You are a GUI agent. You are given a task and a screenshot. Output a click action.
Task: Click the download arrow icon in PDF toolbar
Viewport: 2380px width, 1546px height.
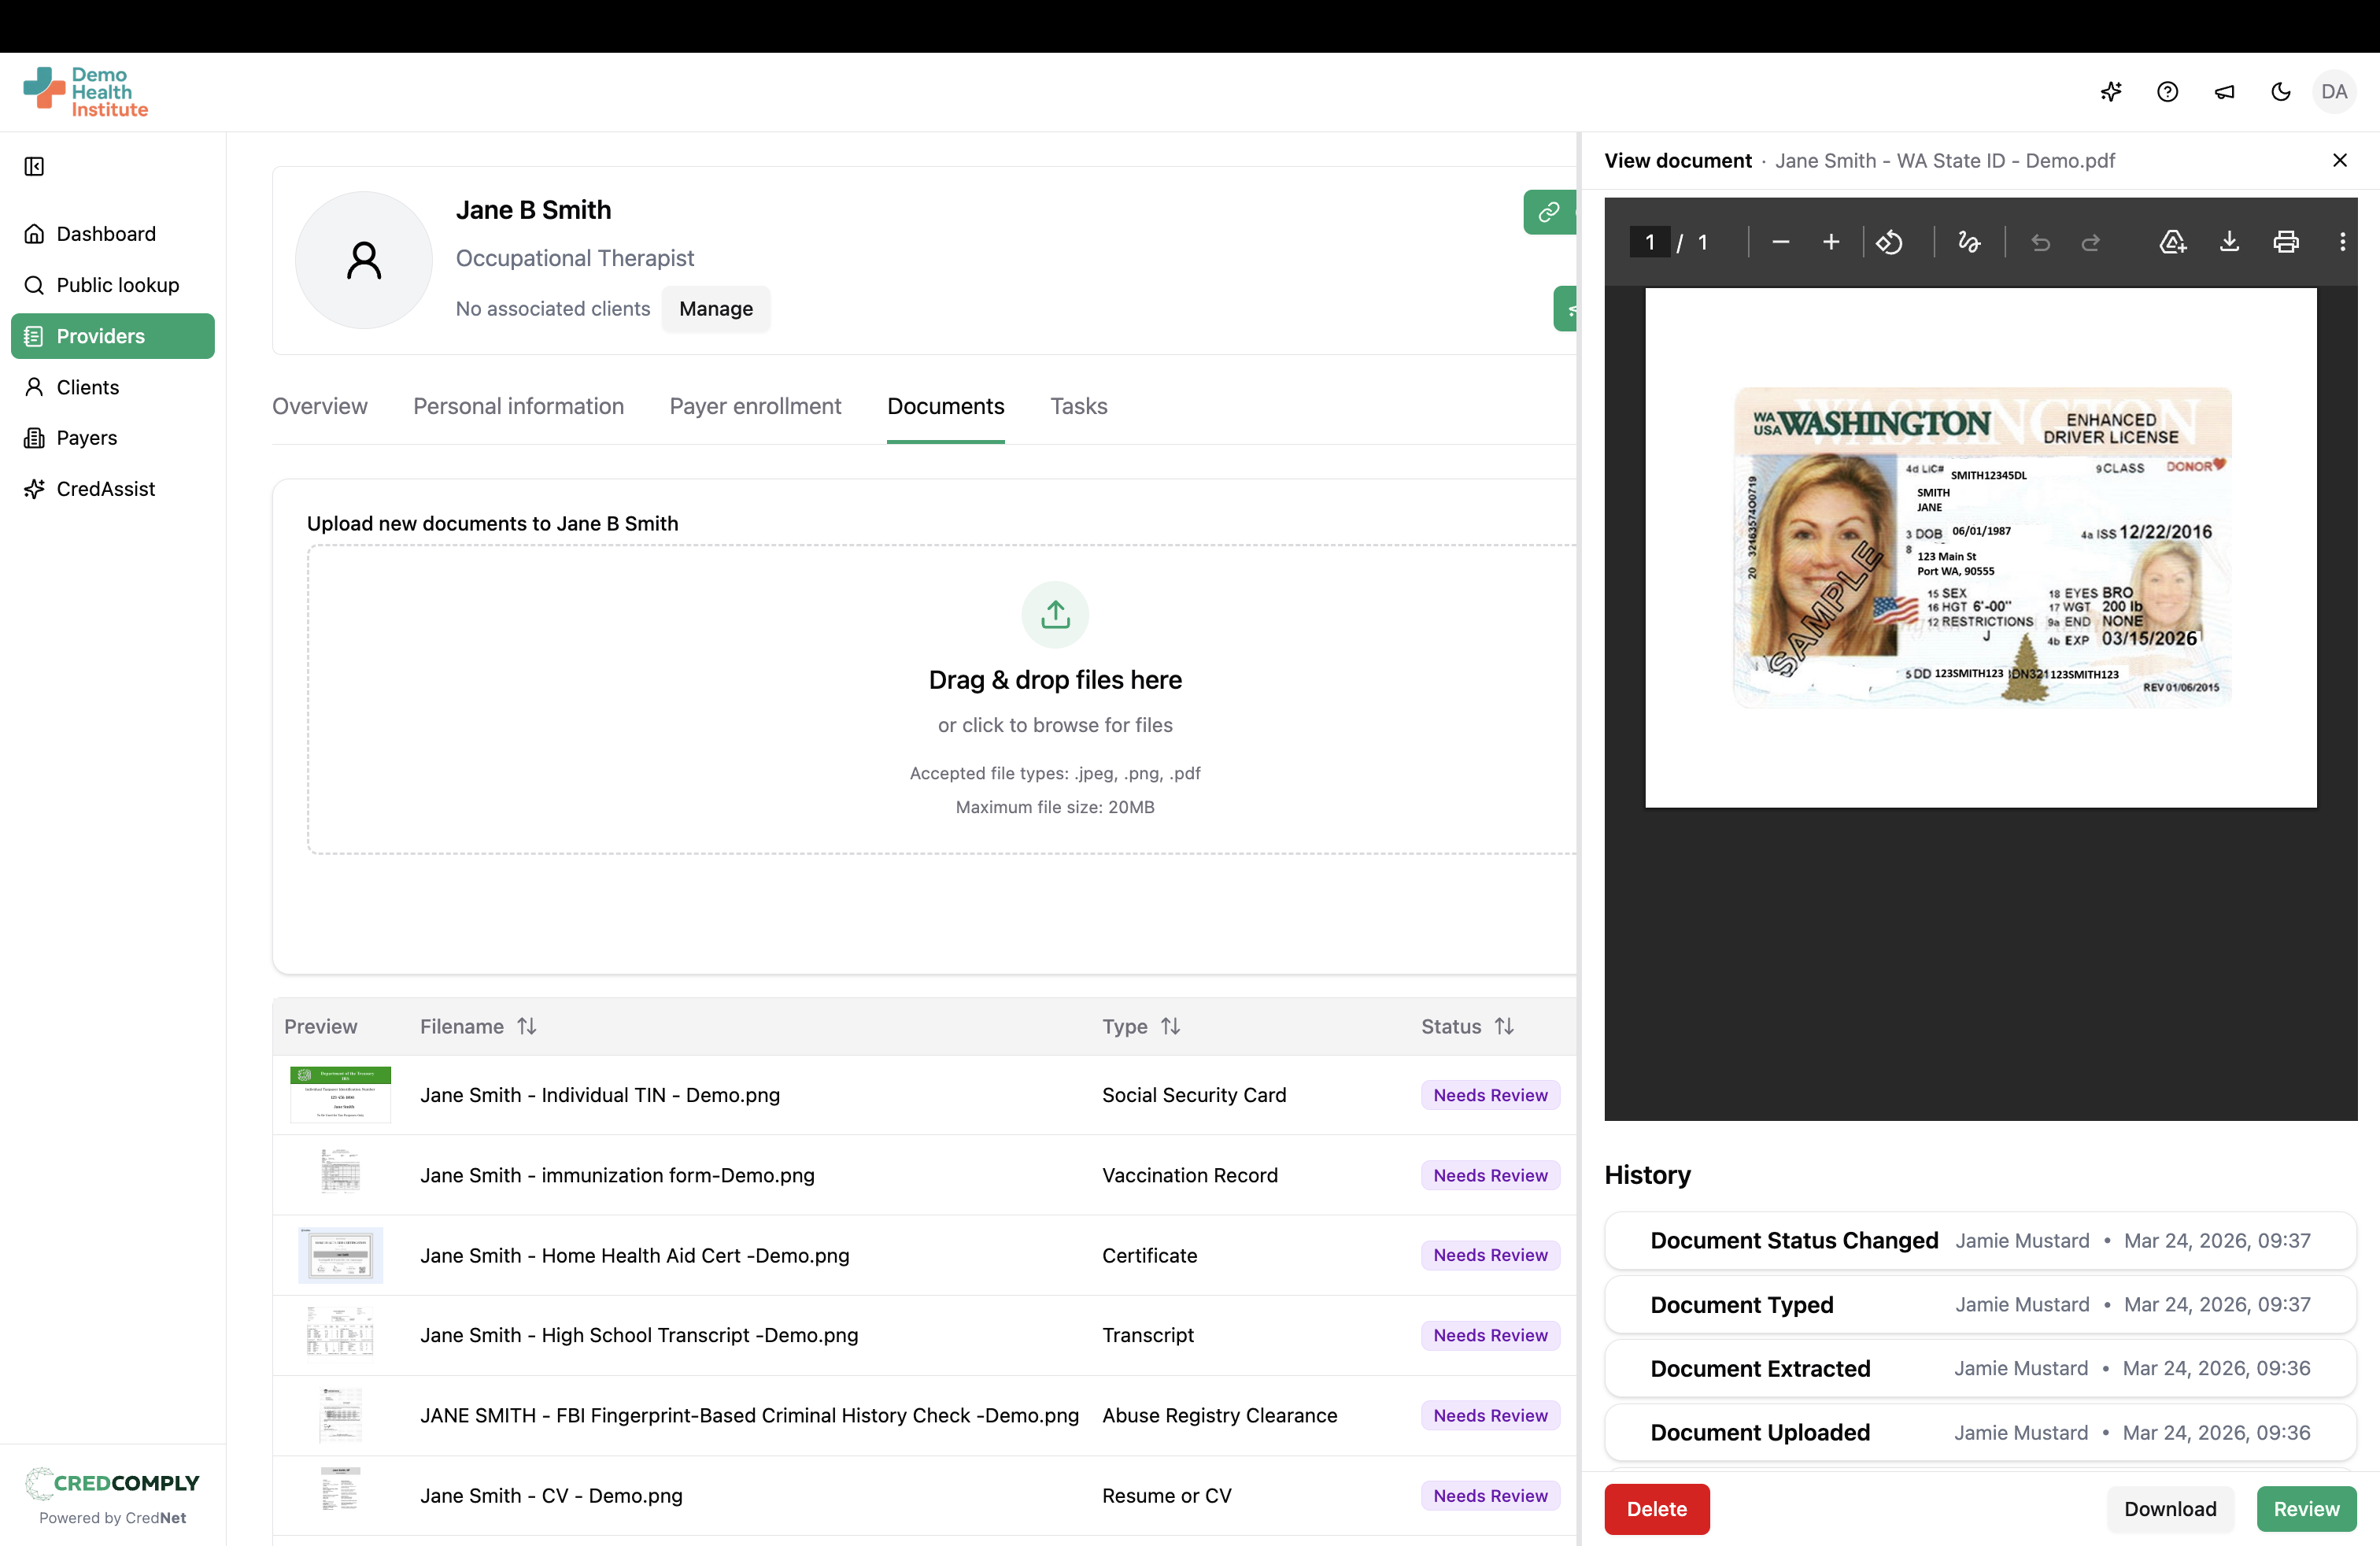[2229, 242]
